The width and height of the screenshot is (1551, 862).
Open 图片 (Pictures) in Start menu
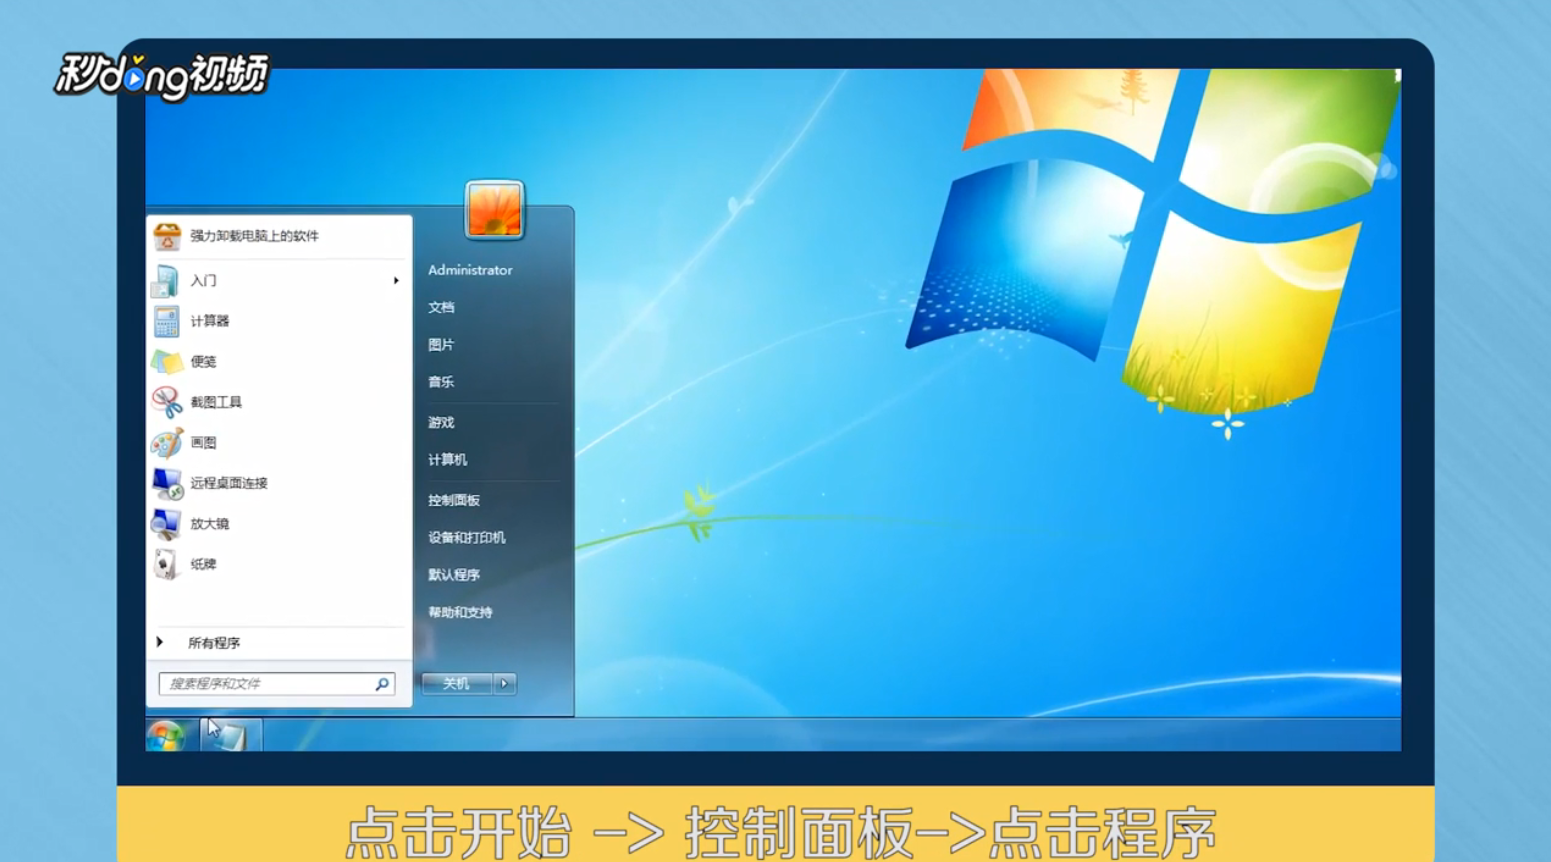[x=441, y=344]
